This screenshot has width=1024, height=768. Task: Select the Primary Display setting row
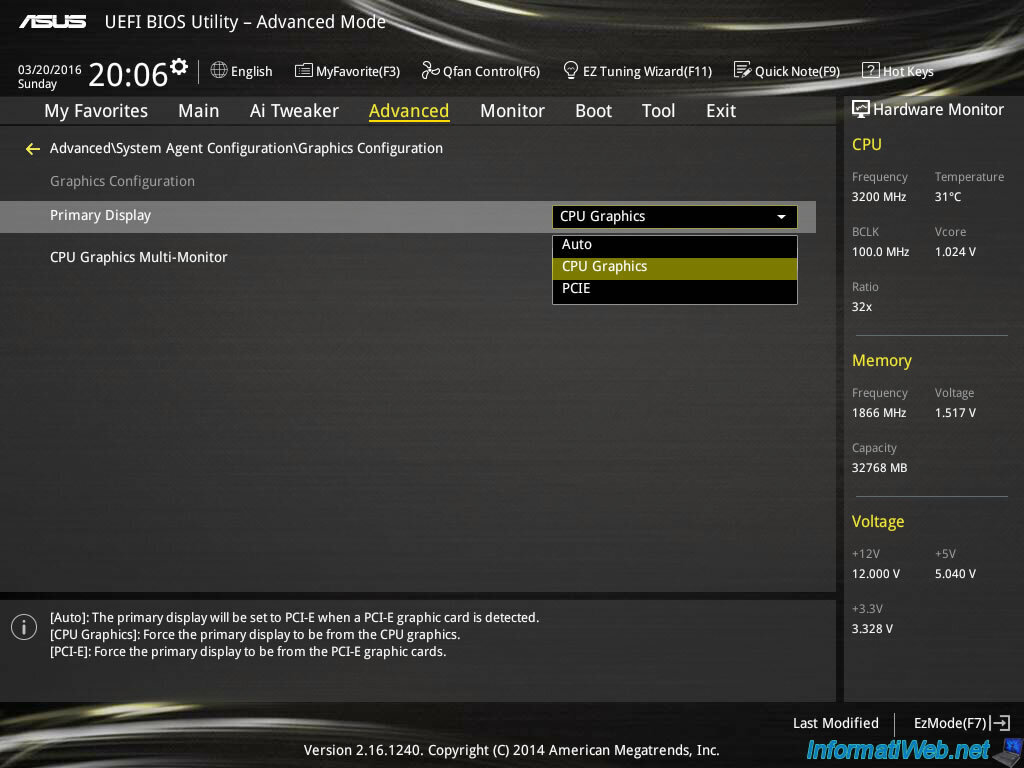pyautogui.click(x=408, y=217)
